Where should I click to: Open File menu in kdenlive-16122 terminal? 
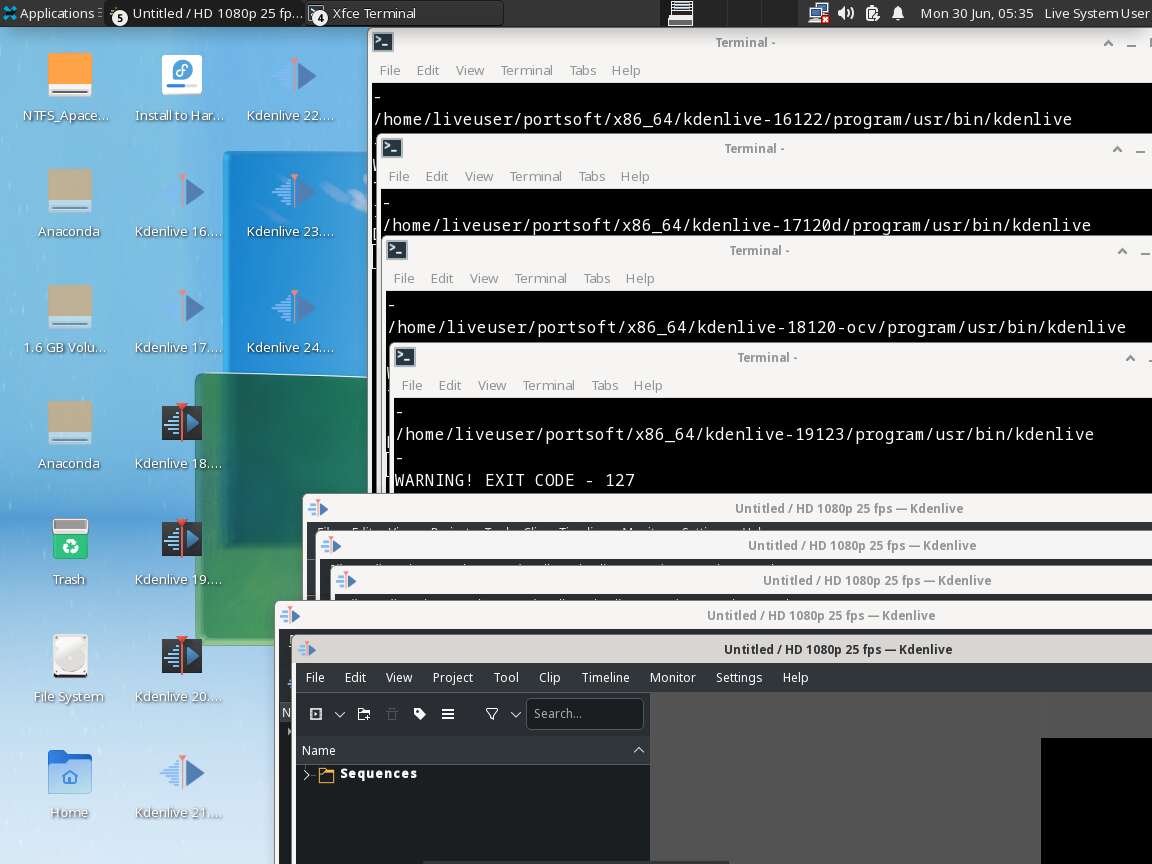[x=389, y=71]
